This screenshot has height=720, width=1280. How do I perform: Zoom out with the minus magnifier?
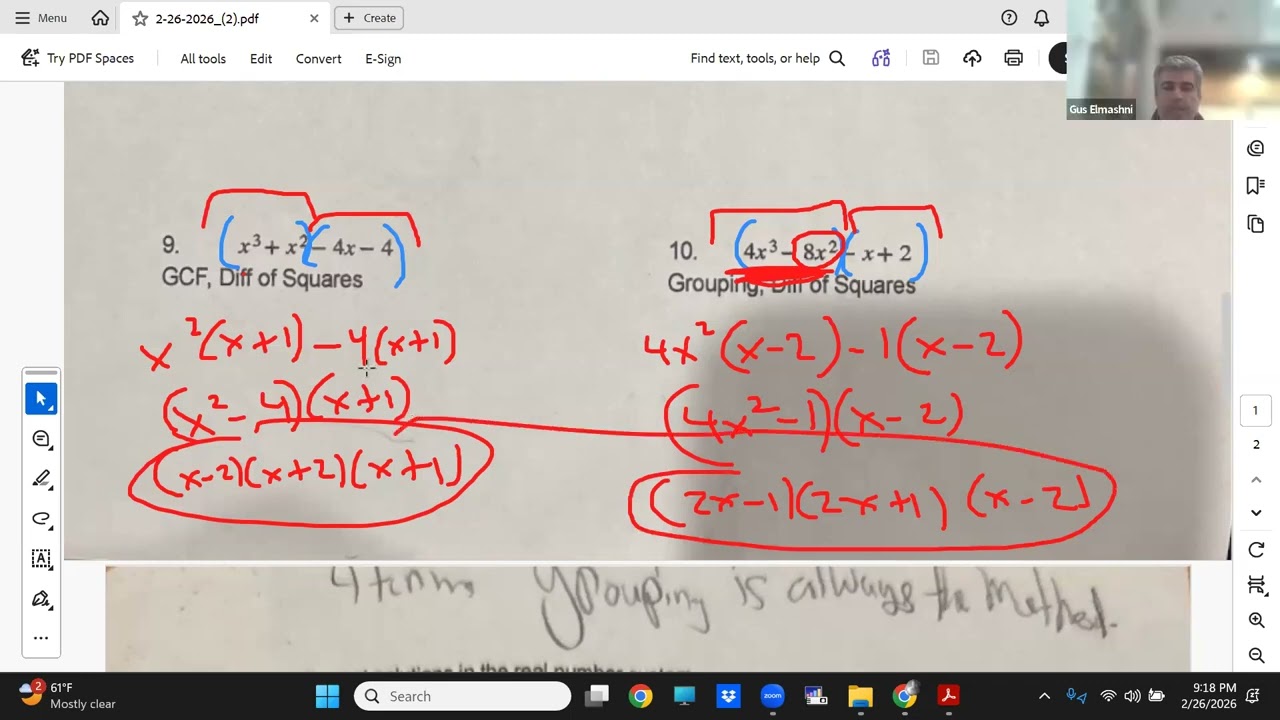(x=1256, y=655)
